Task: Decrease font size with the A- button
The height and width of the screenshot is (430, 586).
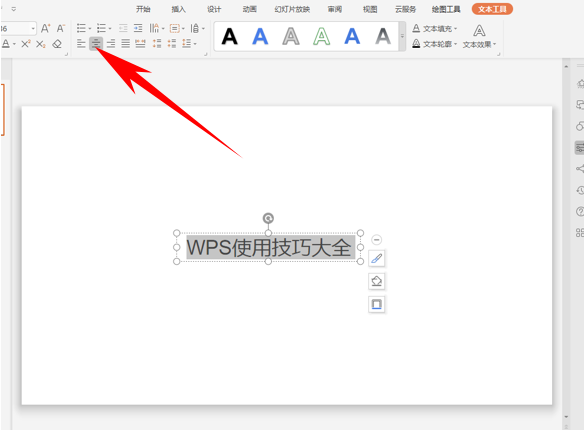Action: pos(61,28)
